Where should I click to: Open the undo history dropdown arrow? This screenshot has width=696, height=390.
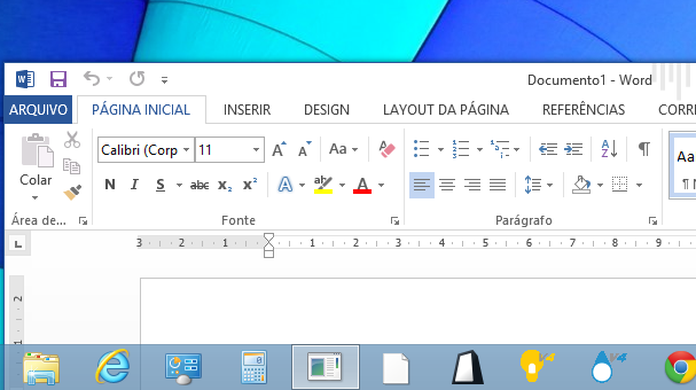110,79
